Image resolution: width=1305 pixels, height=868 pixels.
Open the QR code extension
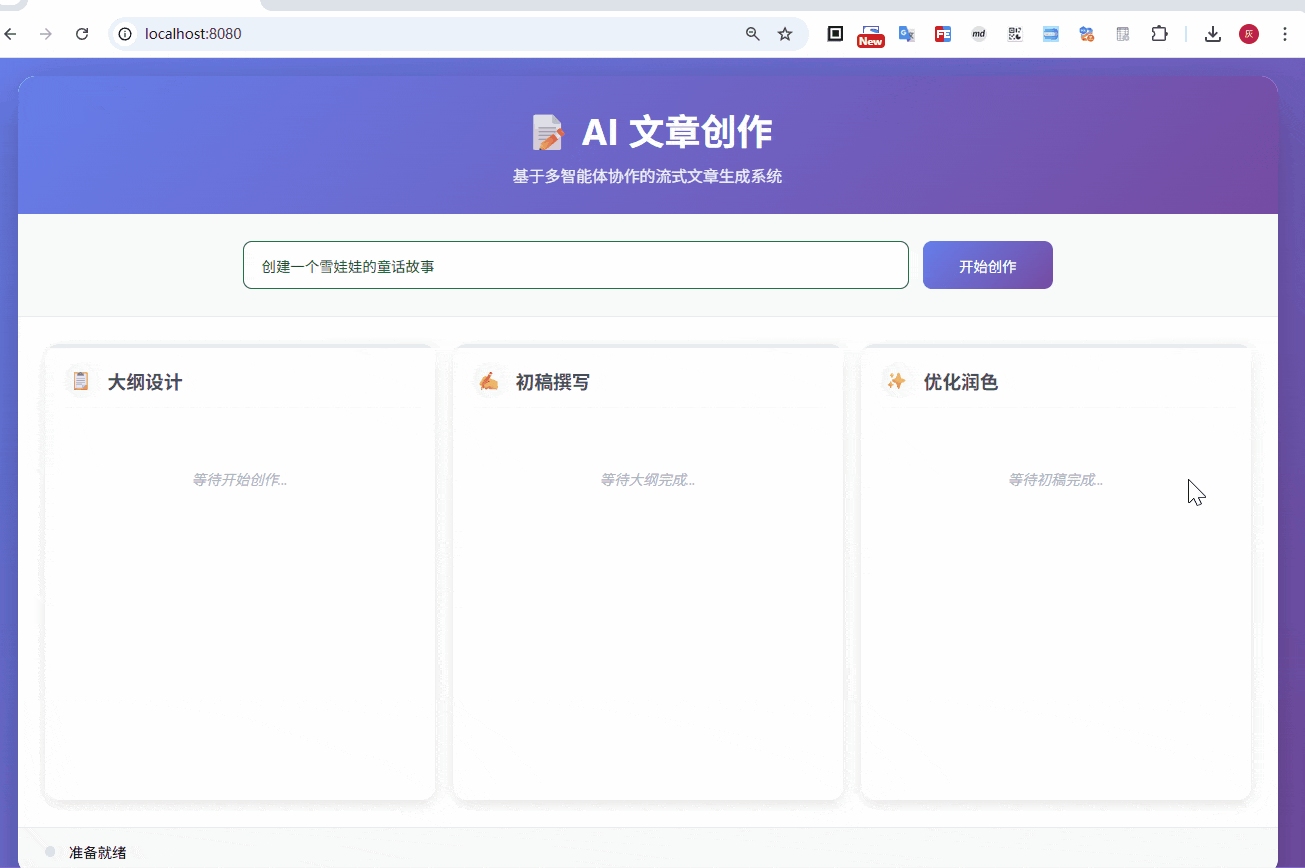tap(1015, 34)
